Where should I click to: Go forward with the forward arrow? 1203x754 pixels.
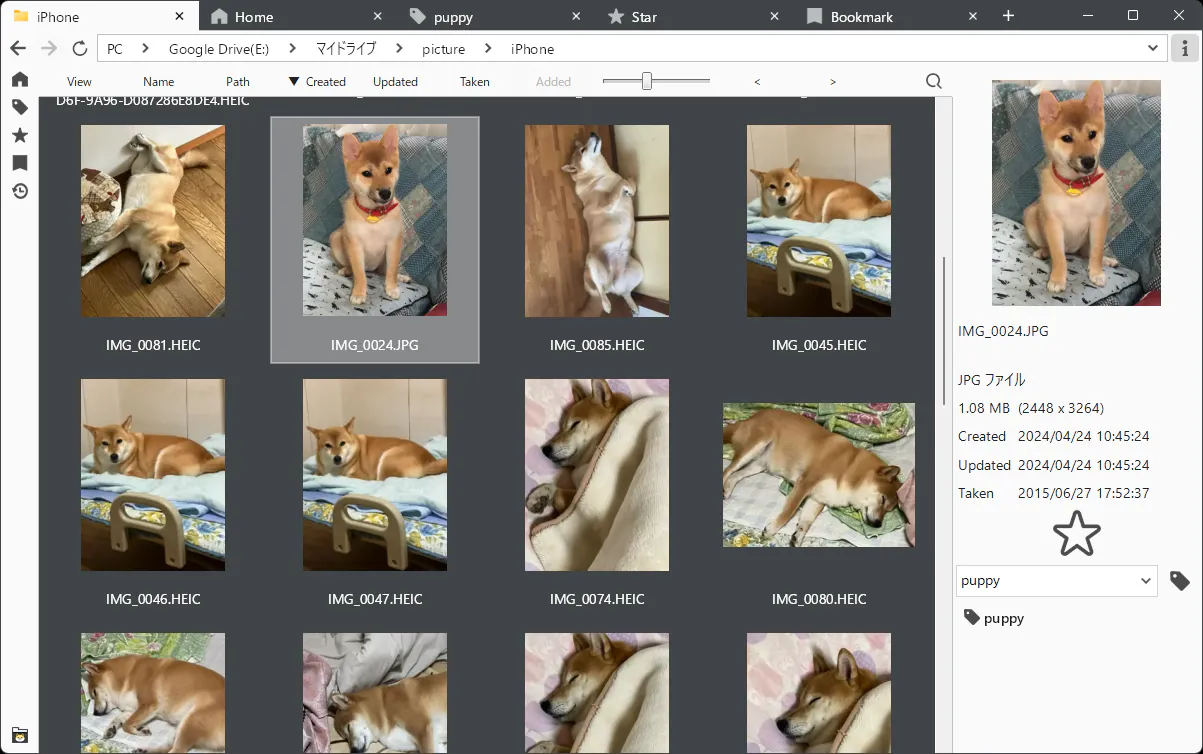(49, 48)
